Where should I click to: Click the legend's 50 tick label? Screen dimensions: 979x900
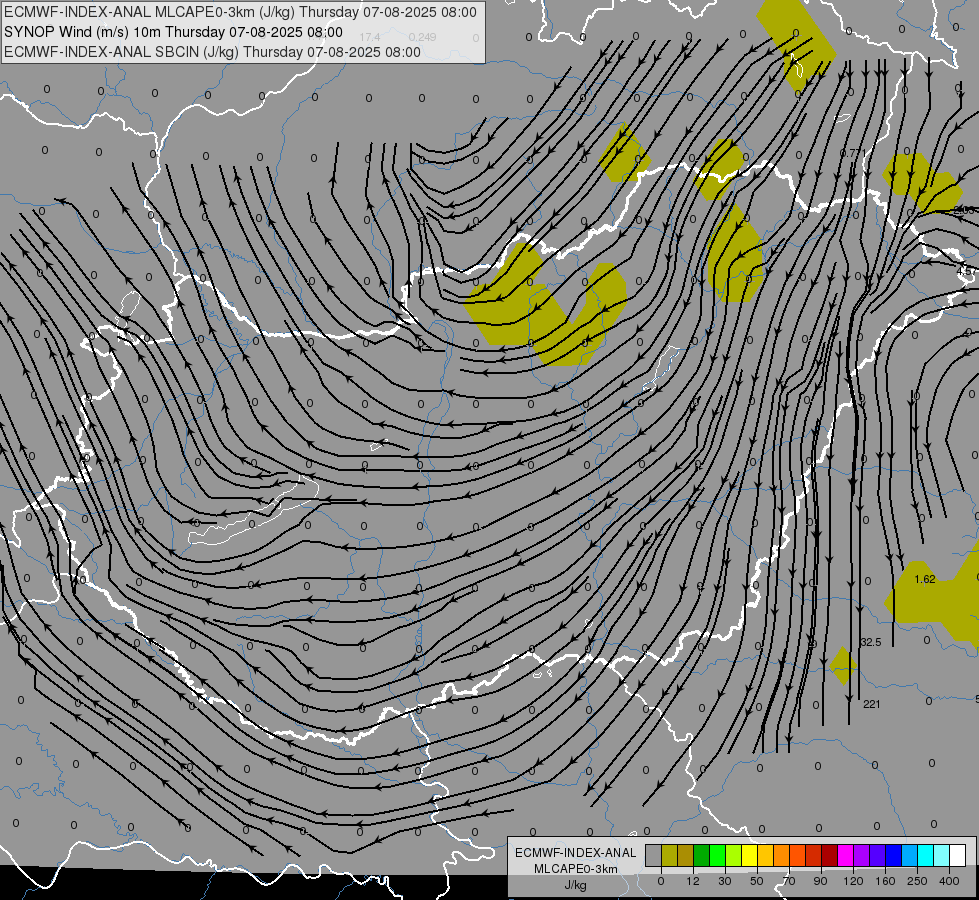tap(757, 881)
